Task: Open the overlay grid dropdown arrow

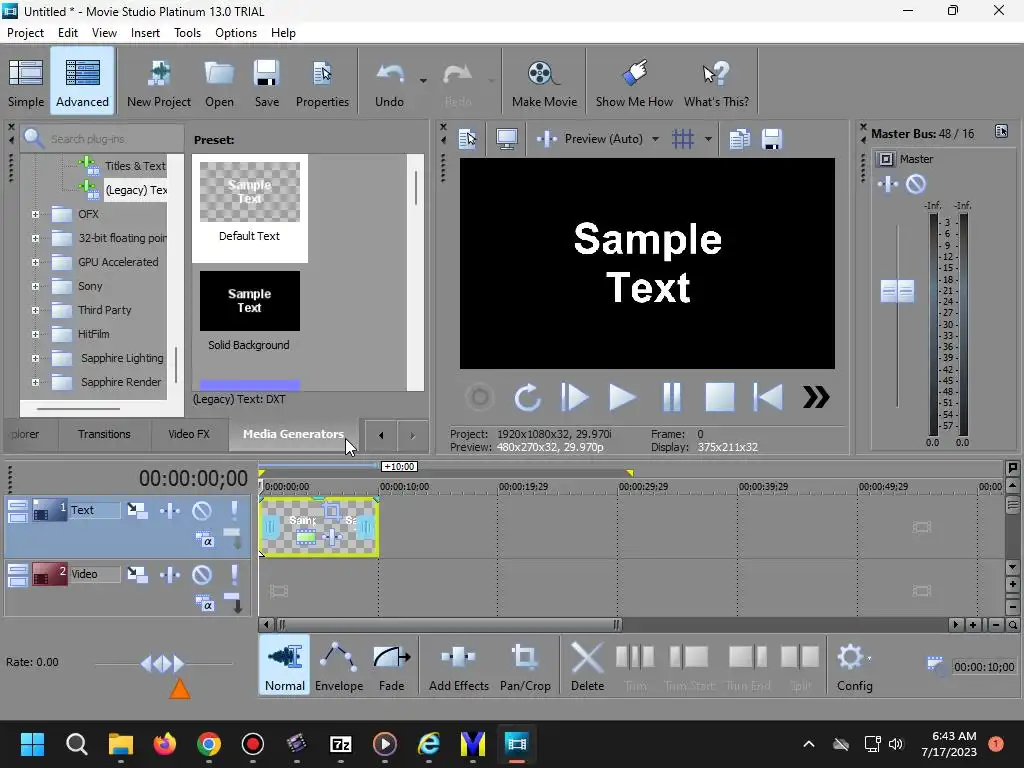Action: (x=708, y=139)
